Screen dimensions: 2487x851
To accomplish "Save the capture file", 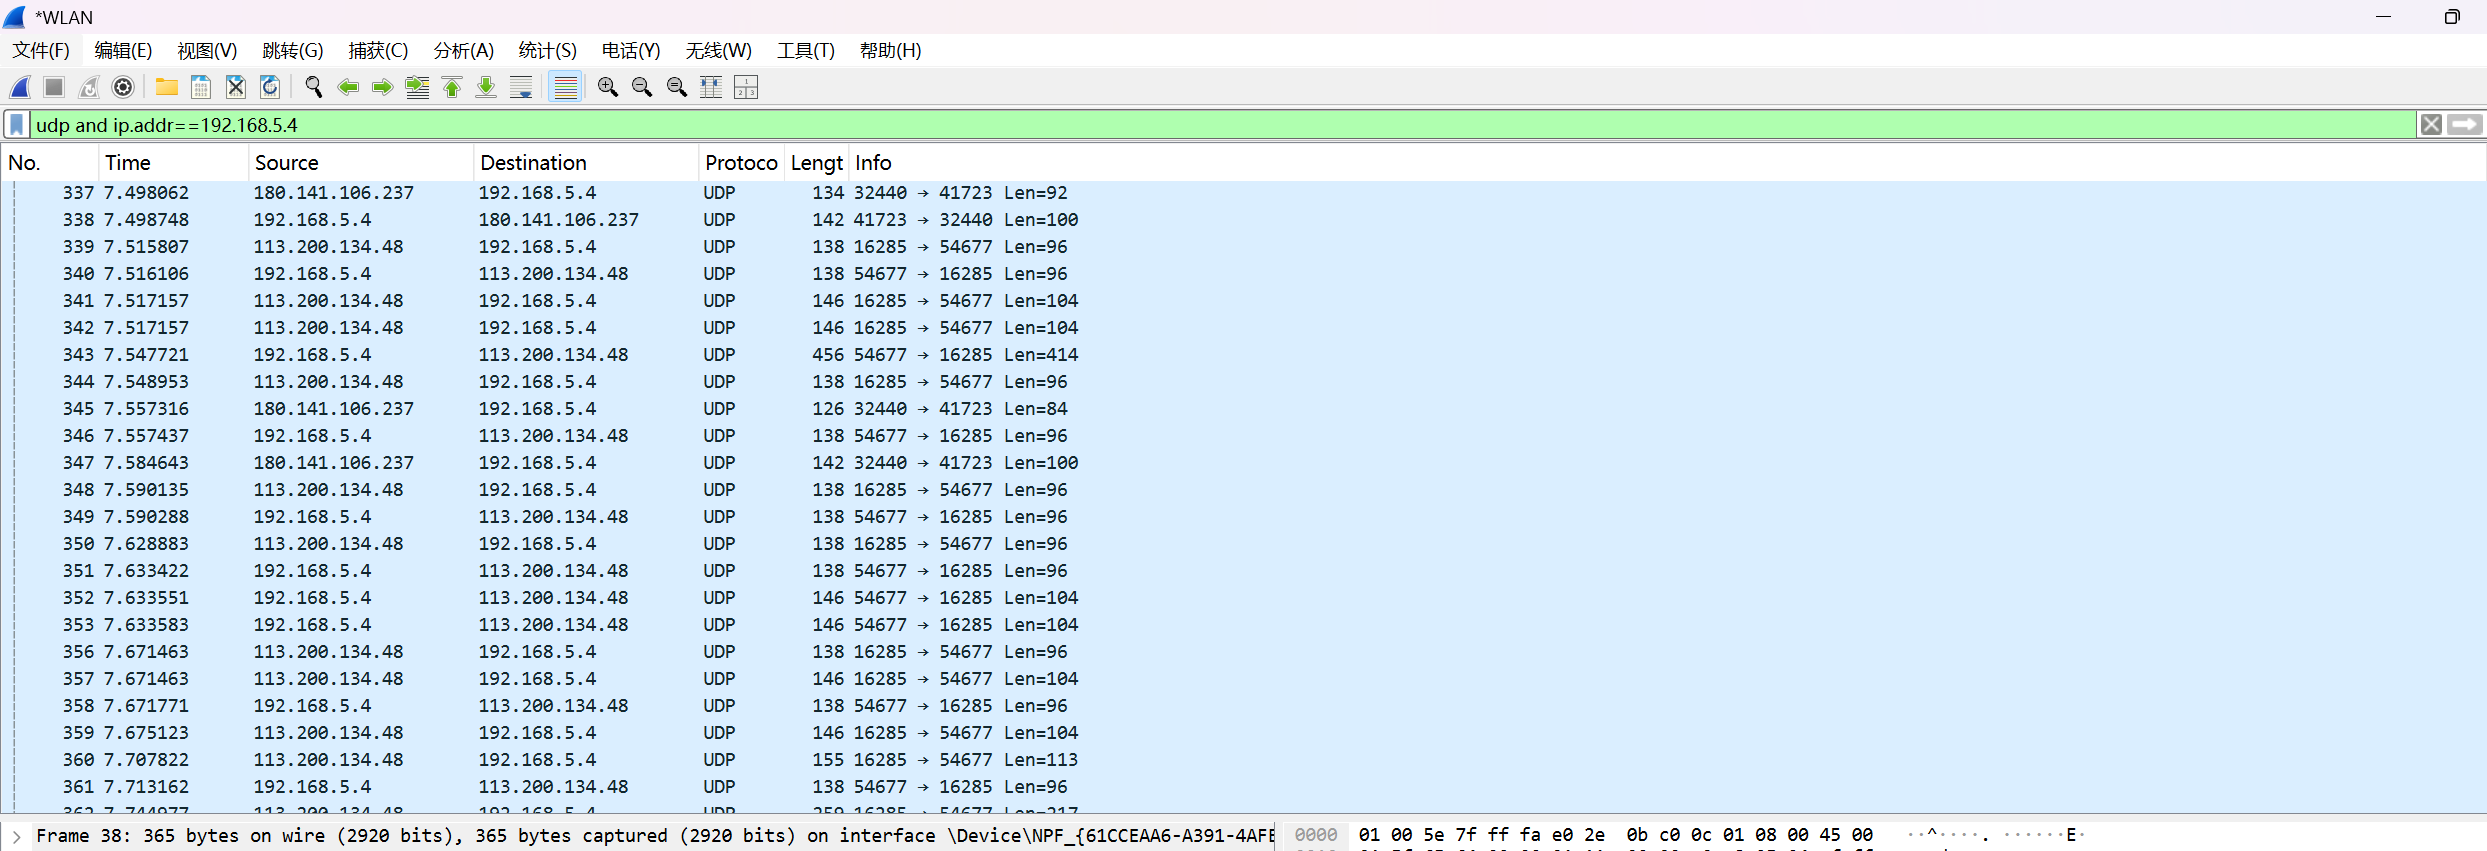I will coord(201,87).
